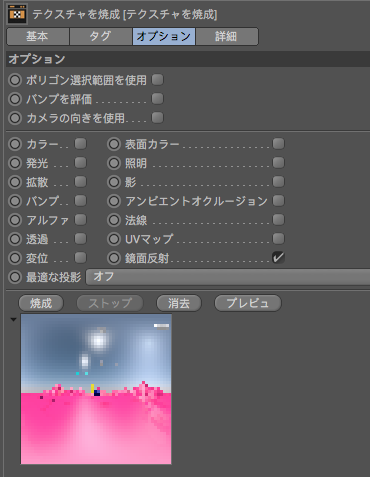Click the animation circle beside ポリゴン選択範囲を使用
This screenshot has height=477, width=370.
click(15, 80)
